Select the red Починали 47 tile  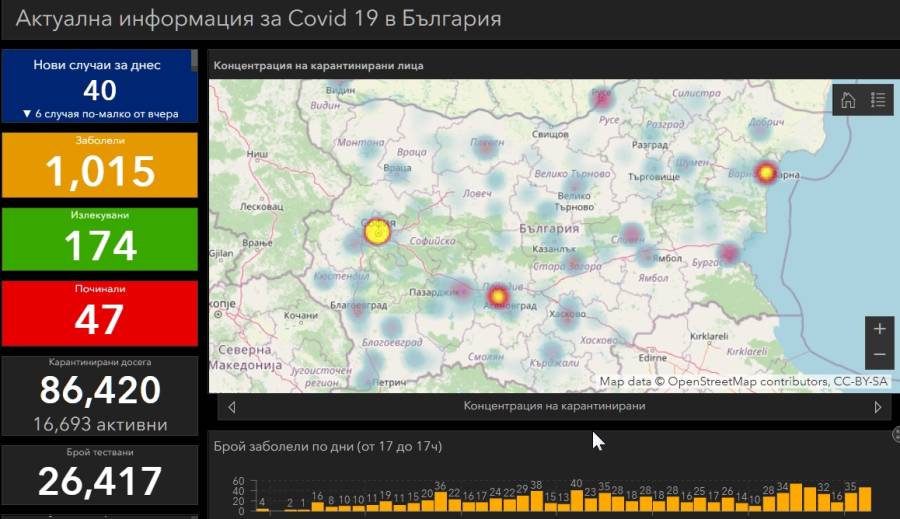click(100, 312)
